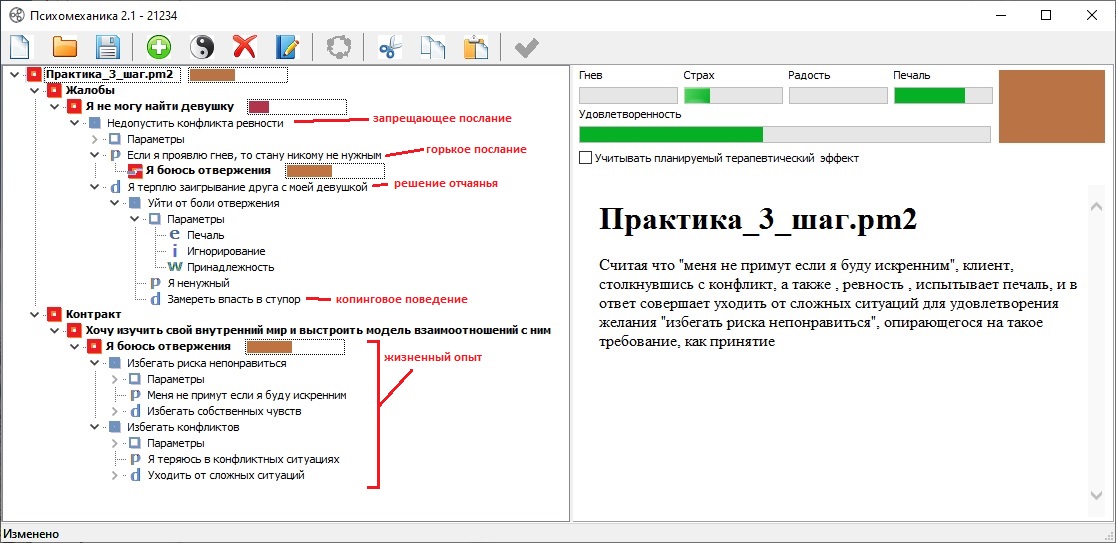Expand 'Избегать собственных чувств' node
1116x543 pixels.
[114, 411]
